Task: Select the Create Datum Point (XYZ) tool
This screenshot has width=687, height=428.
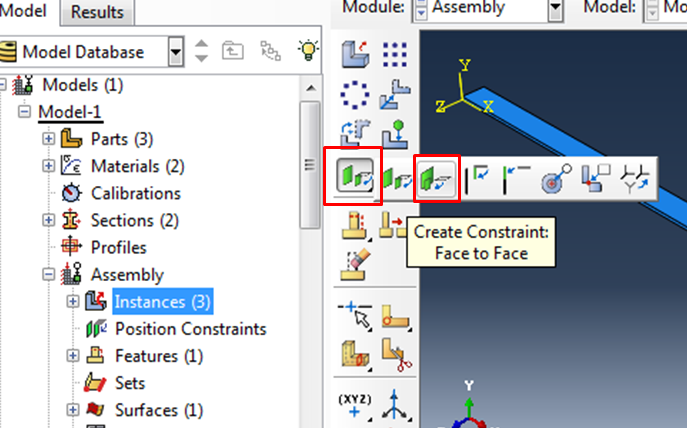Action: [x=355, y=405]
